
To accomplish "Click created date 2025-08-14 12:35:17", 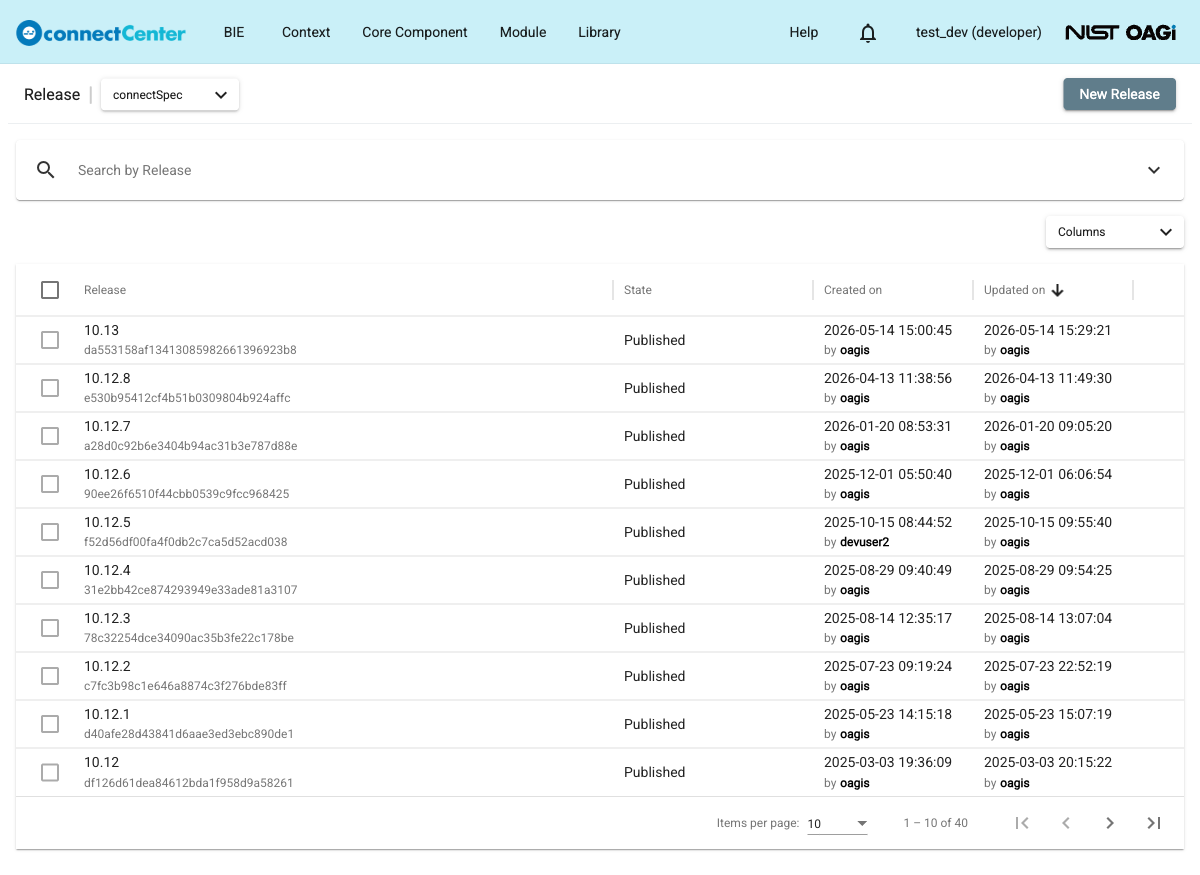I will pos(888,618).
